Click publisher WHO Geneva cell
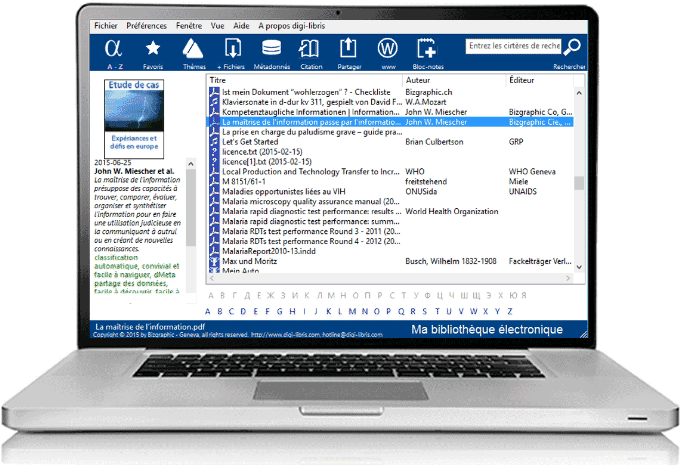This screenshot has height=465, width=680. pyautogui.click(x=532, y=172)
